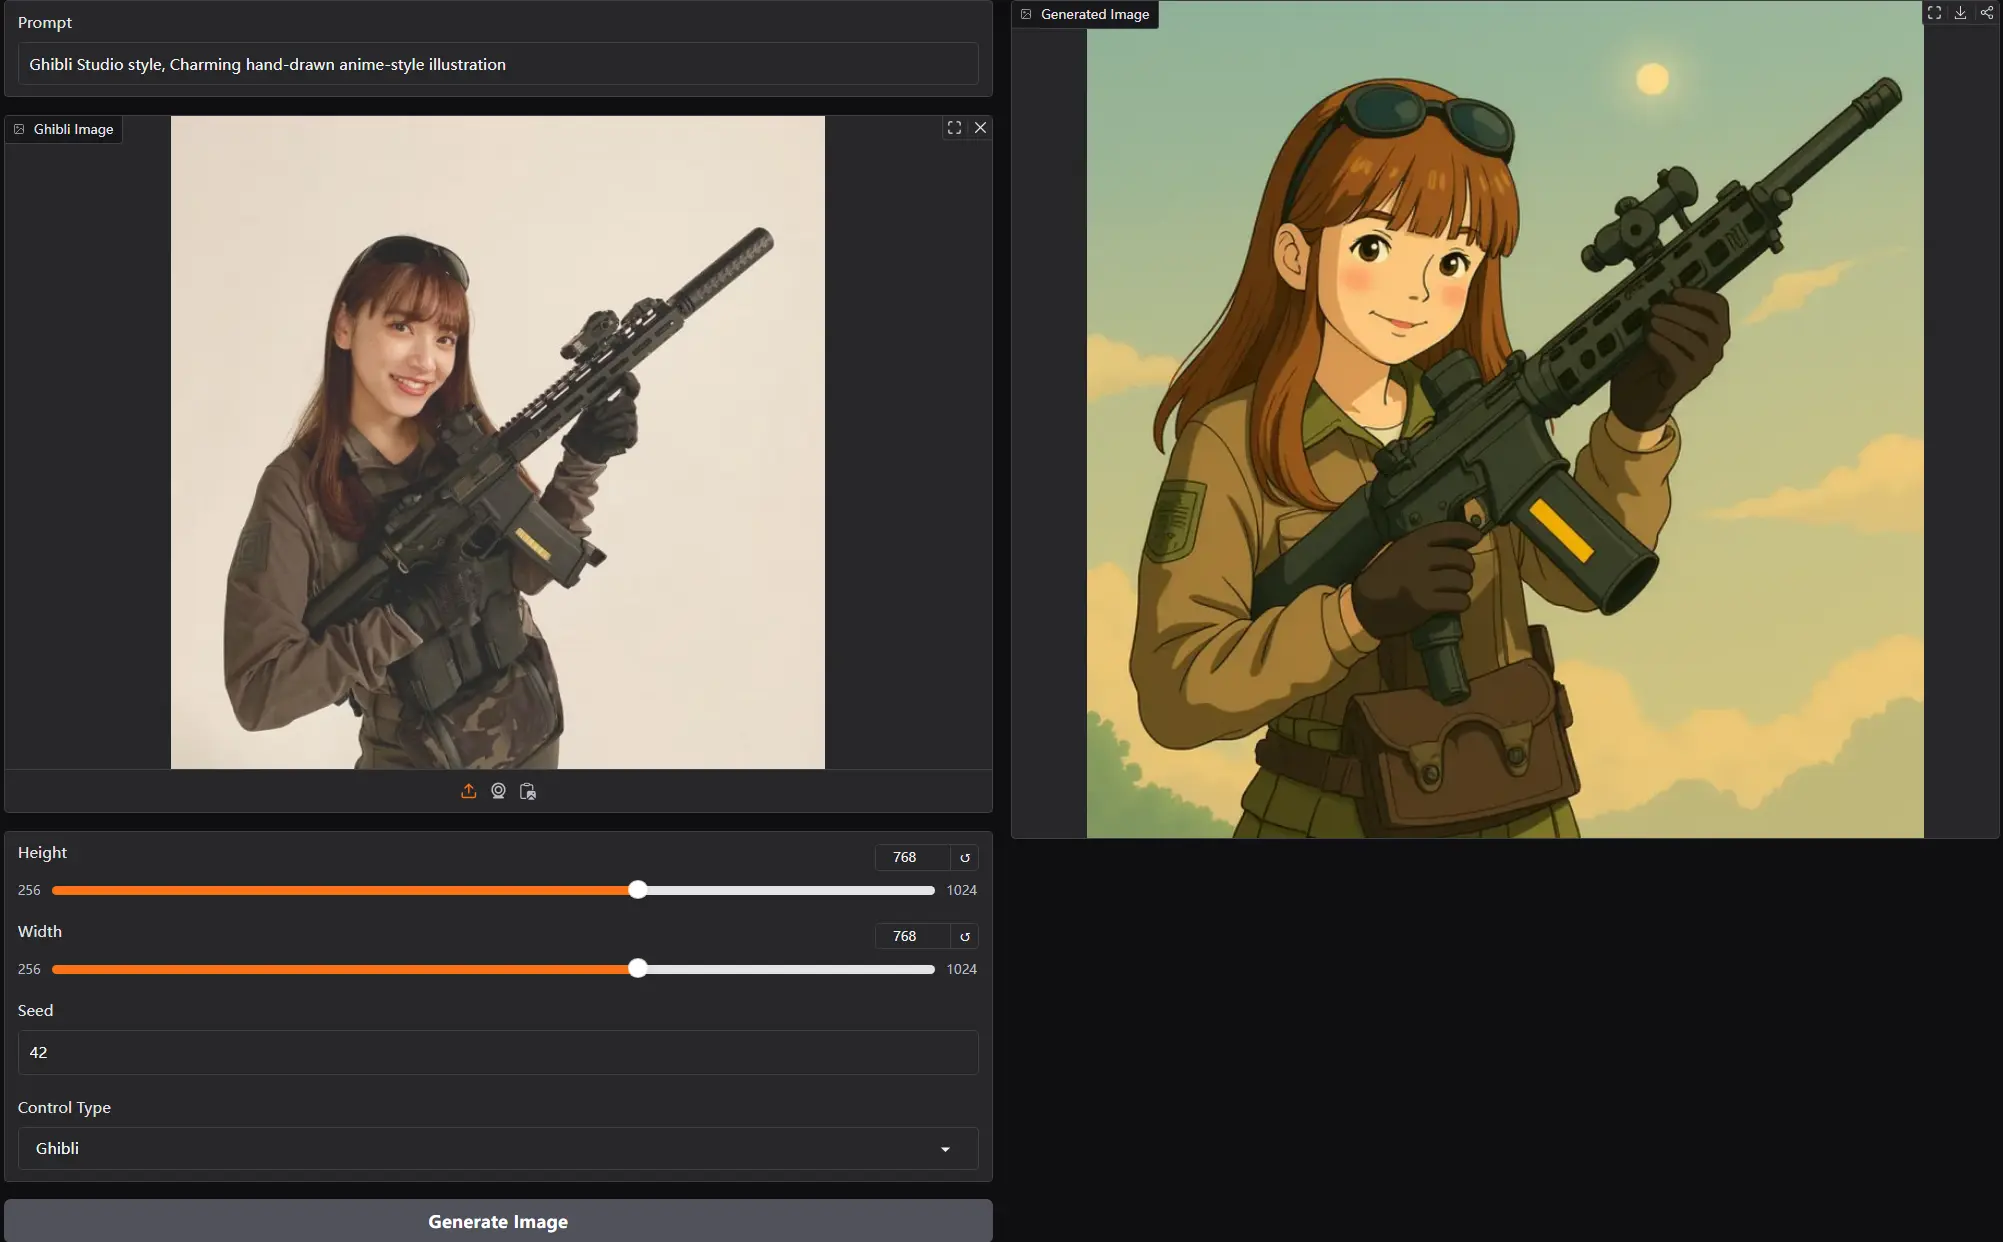Focus the Seed input field
2003x1242 pixels.
pyautogui.click(x=498, y=1052)
